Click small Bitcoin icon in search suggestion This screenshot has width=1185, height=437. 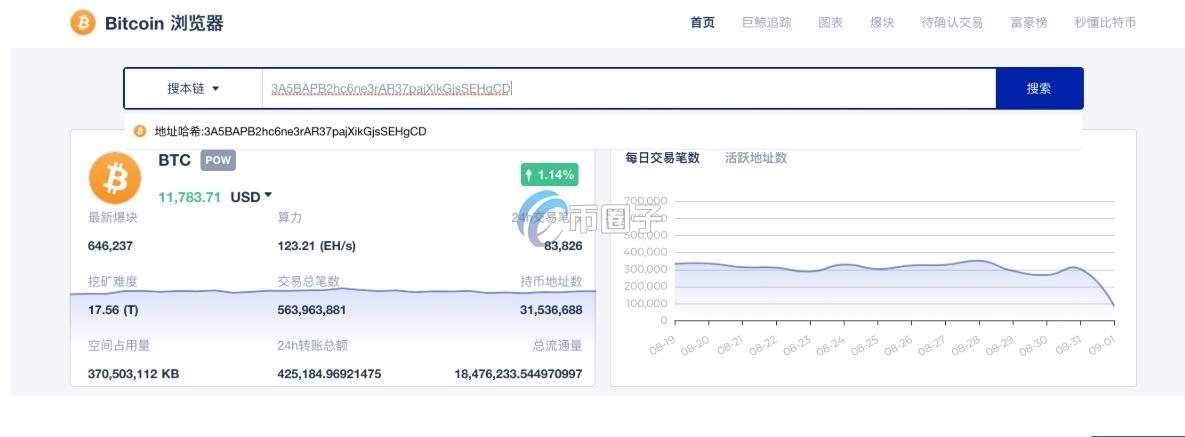[x=140, y=132]
